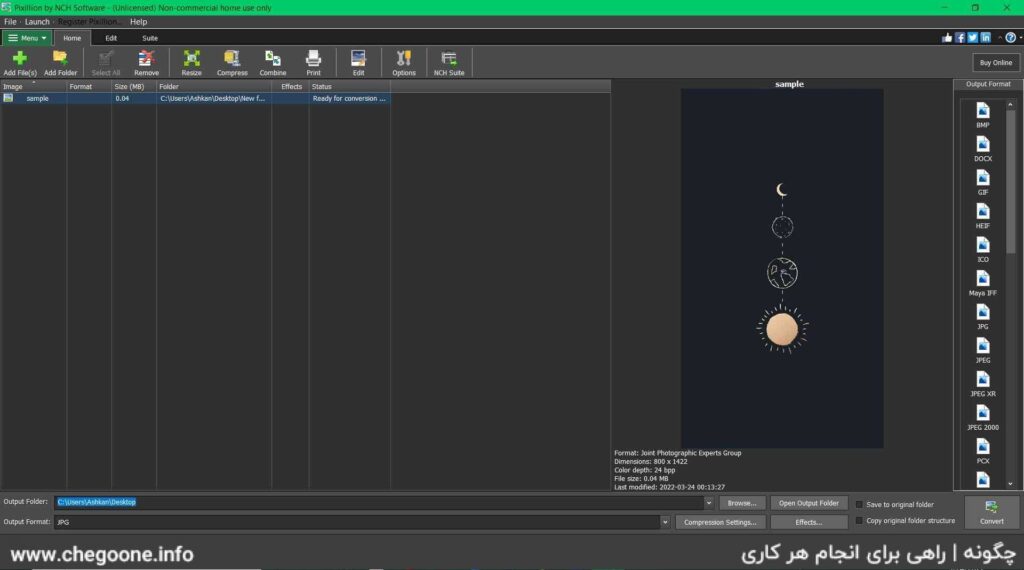Open the Register Pixillion menu
The width and height of the screenshot is (1024, 570).
(x=89, y=22)
